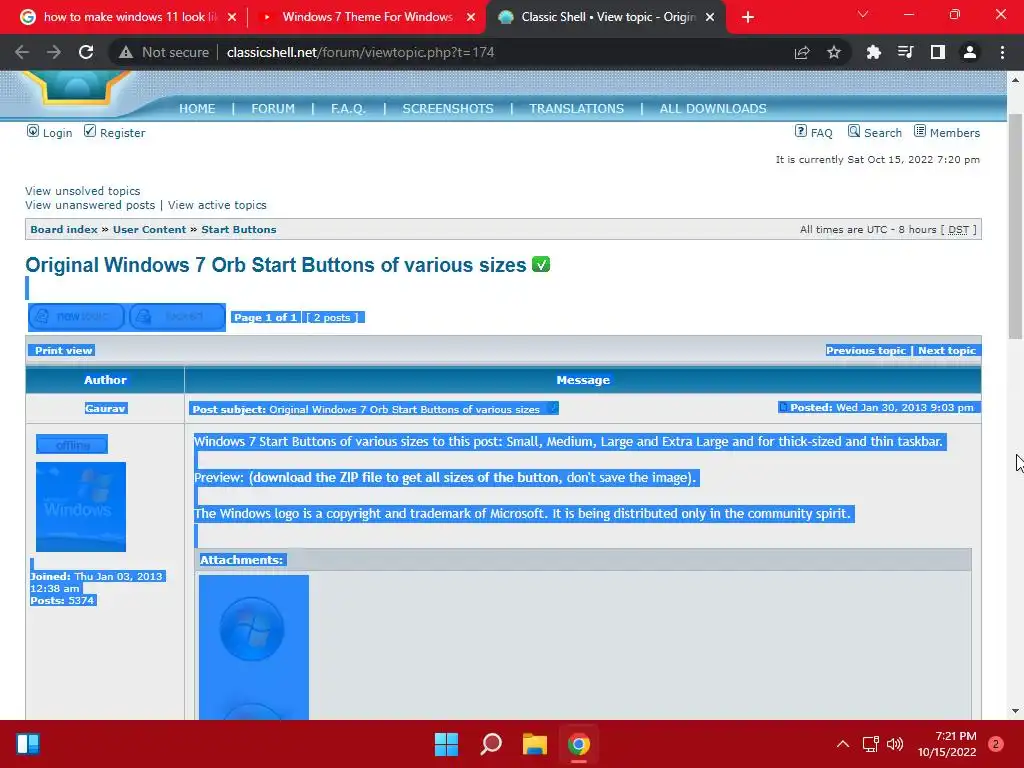Click the Windows orb attachment preview image

[x=253, y=647]
